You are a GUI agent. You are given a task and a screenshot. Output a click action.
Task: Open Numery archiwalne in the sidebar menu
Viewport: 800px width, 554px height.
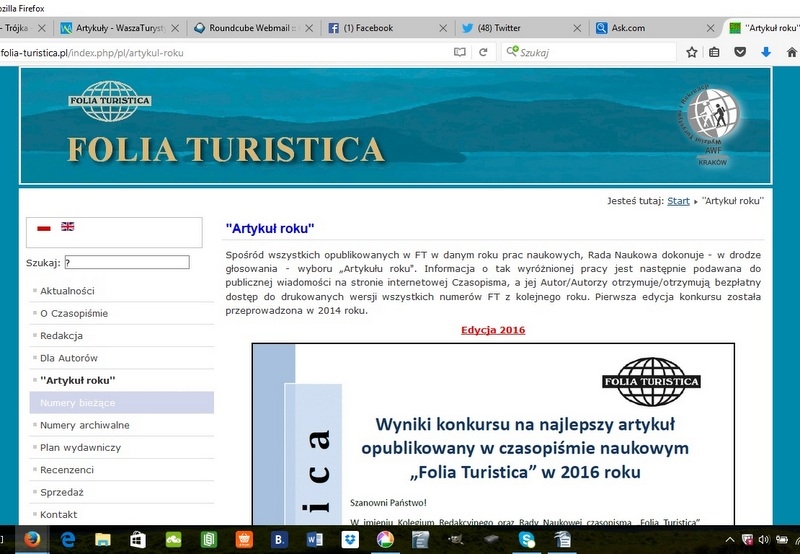84,425
